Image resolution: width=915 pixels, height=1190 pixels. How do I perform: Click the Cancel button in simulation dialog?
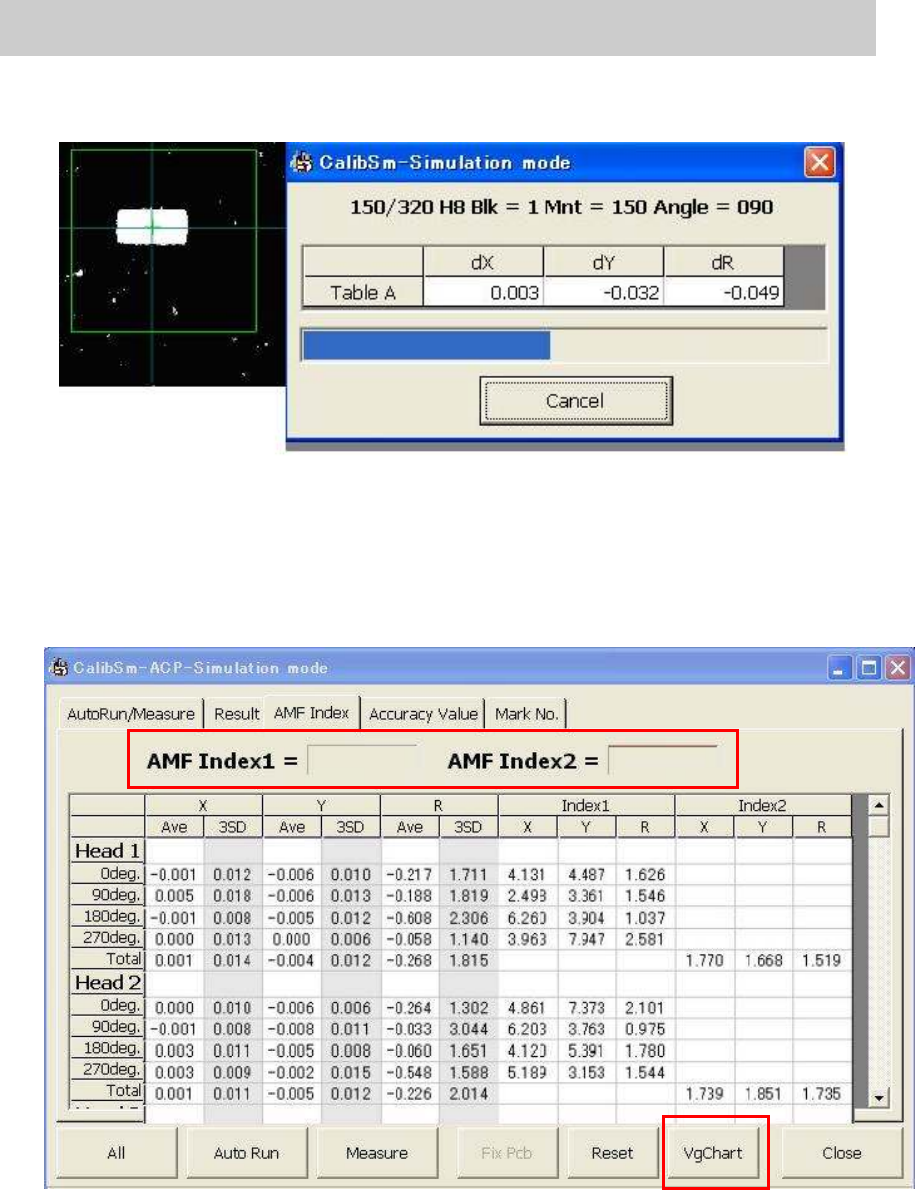pyautogui.click(x=575, y=401)
